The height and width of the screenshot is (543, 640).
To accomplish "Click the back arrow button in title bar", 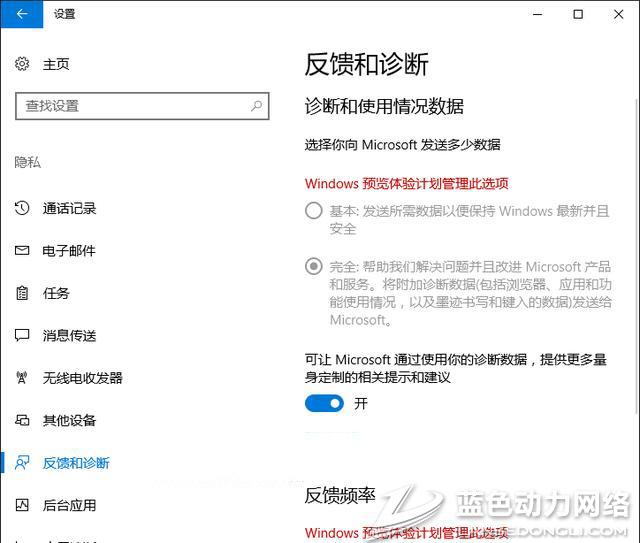I will (22, 14).
